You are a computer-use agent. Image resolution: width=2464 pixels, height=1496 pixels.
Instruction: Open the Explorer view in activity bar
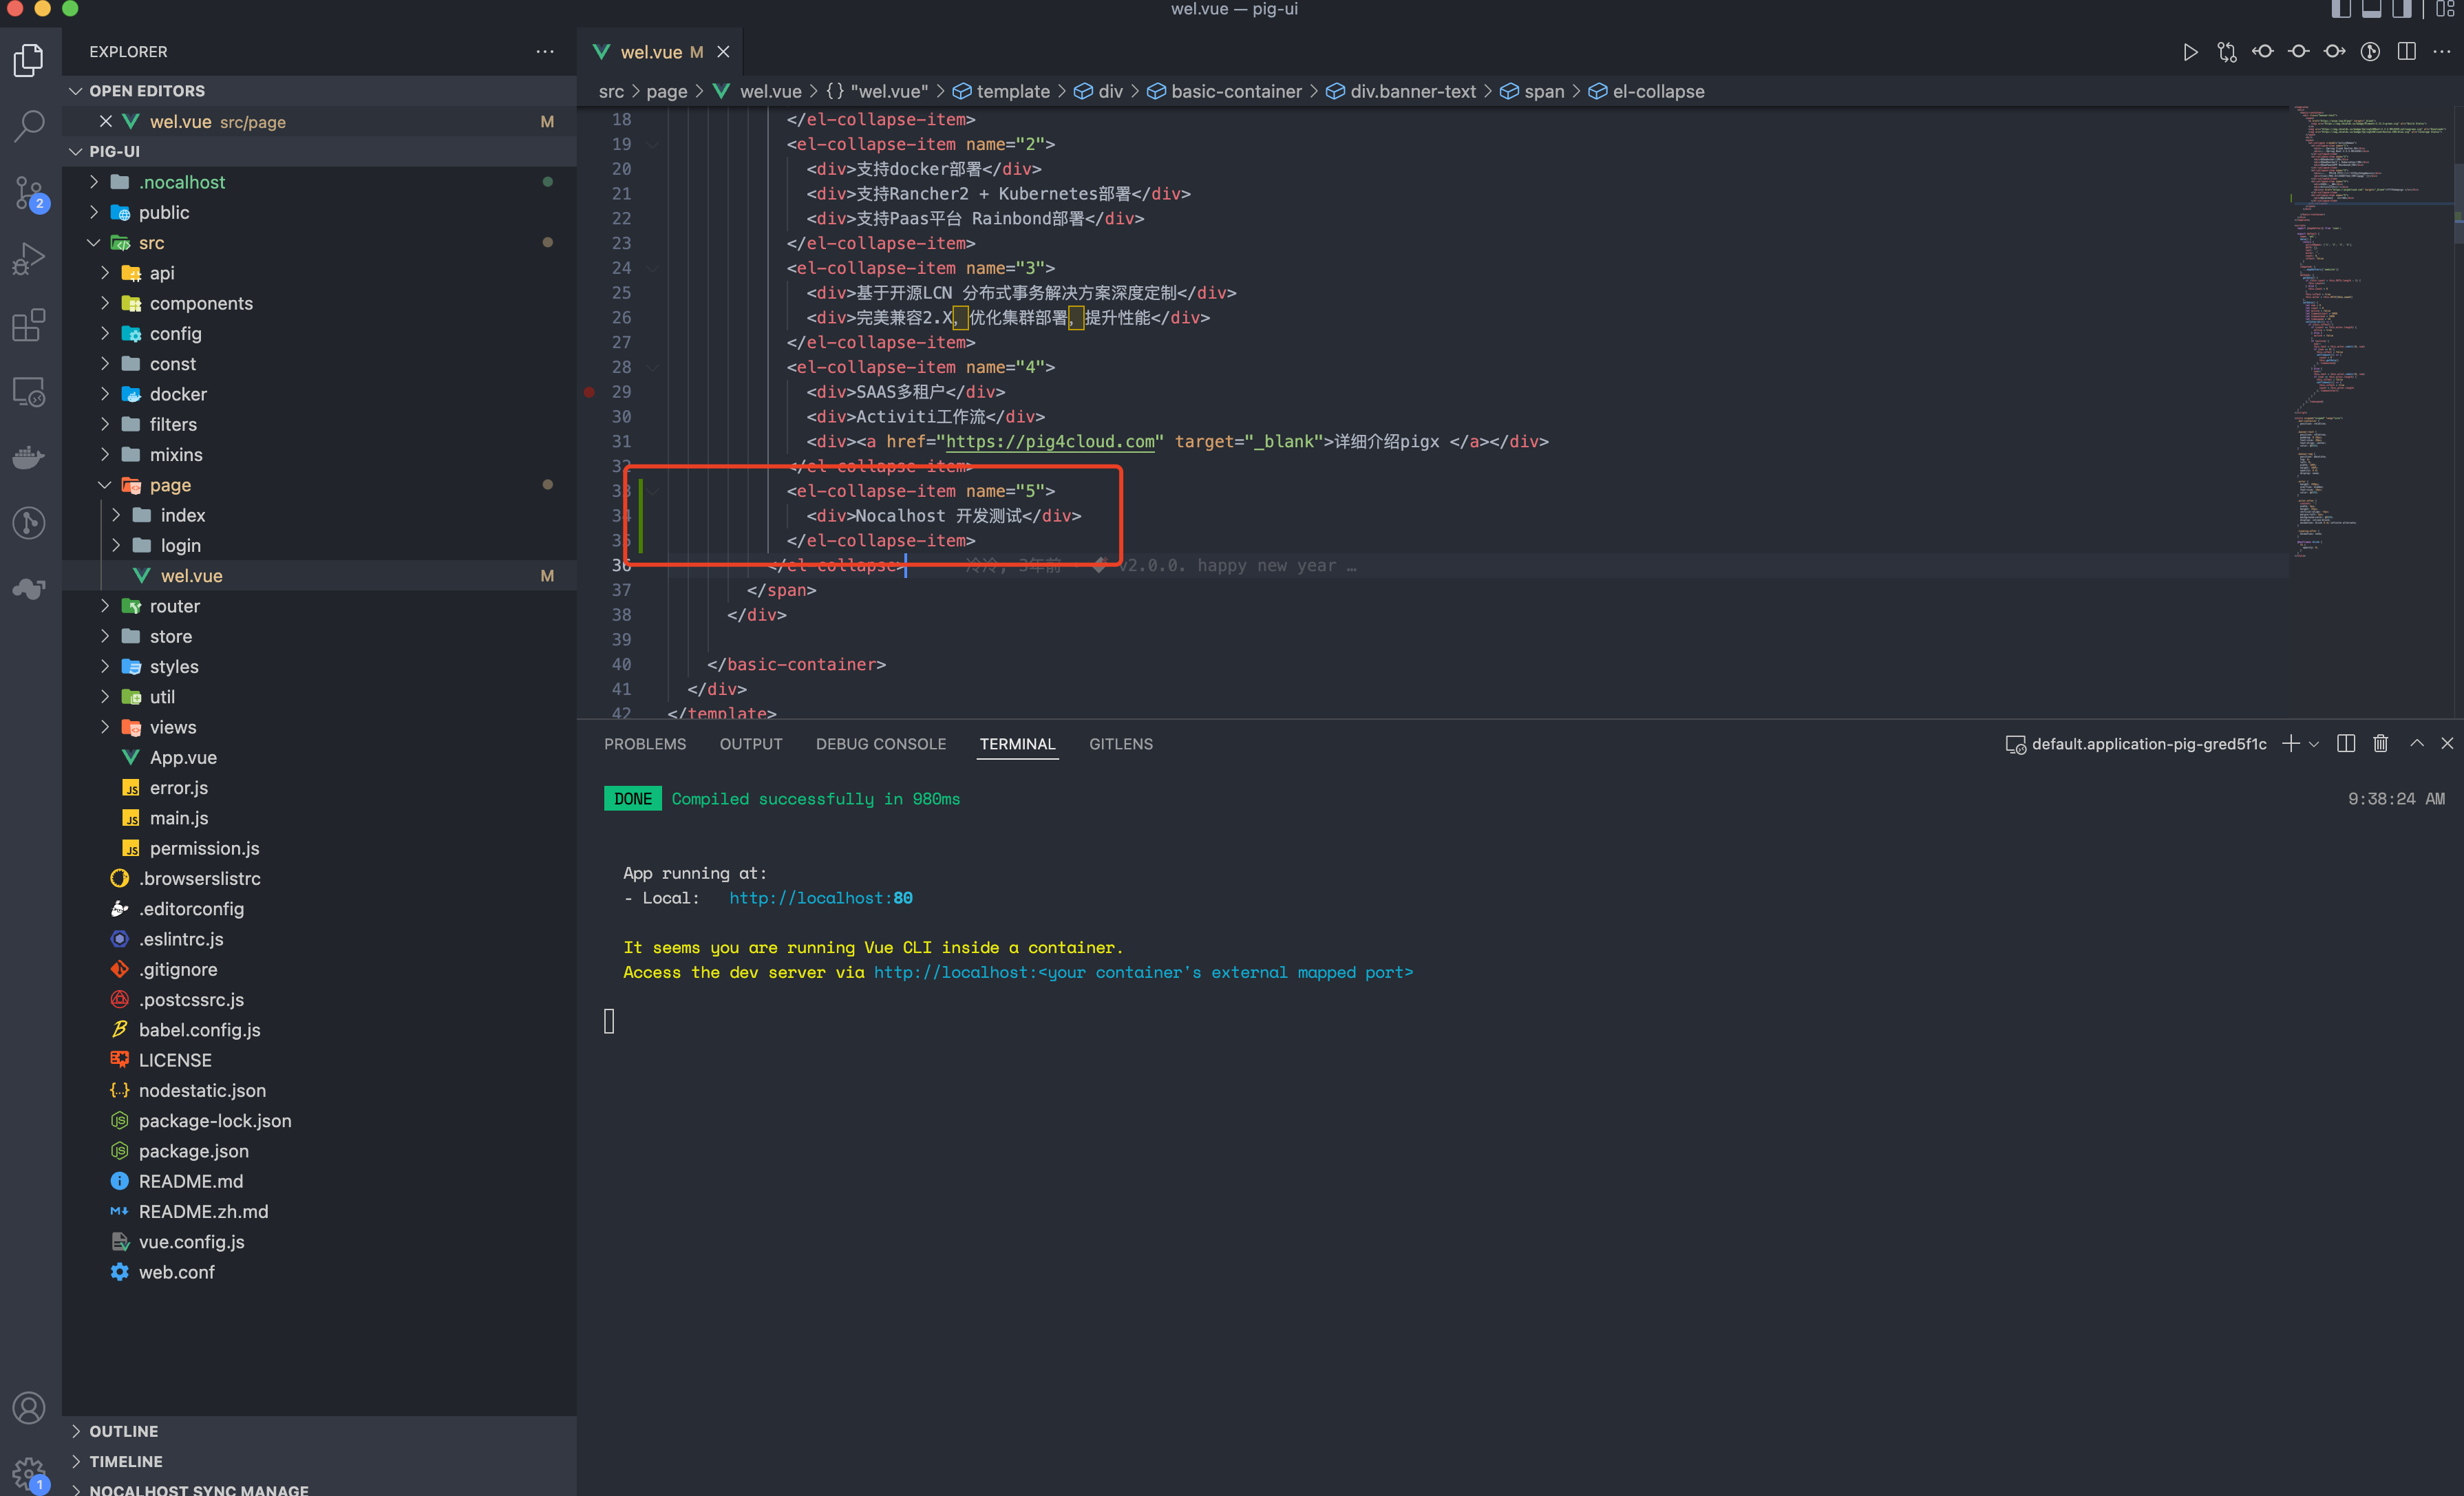coord(29,60)
